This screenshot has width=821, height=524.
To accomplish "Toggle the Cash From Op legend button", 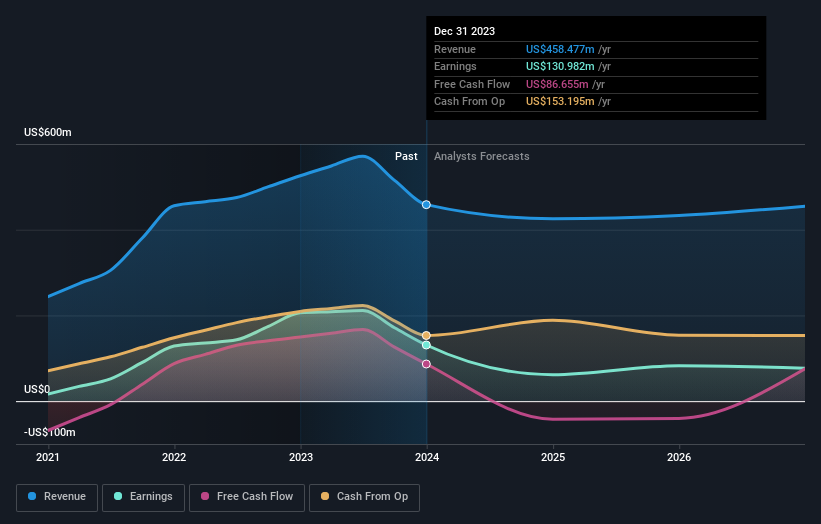I will [x=364, y=497].
